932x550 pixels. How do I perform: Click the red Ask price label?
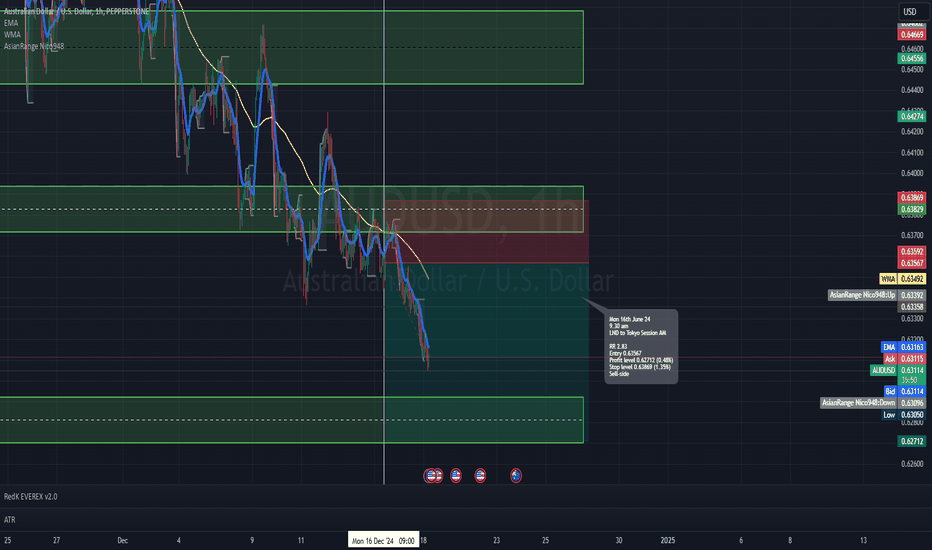(904, 359)
